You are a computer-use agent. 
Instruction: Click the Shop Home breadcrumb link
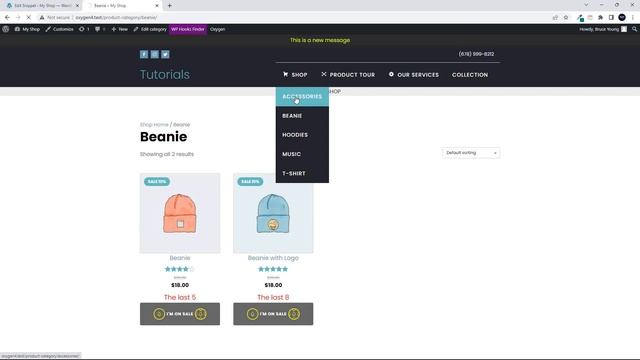pos(154,124)
